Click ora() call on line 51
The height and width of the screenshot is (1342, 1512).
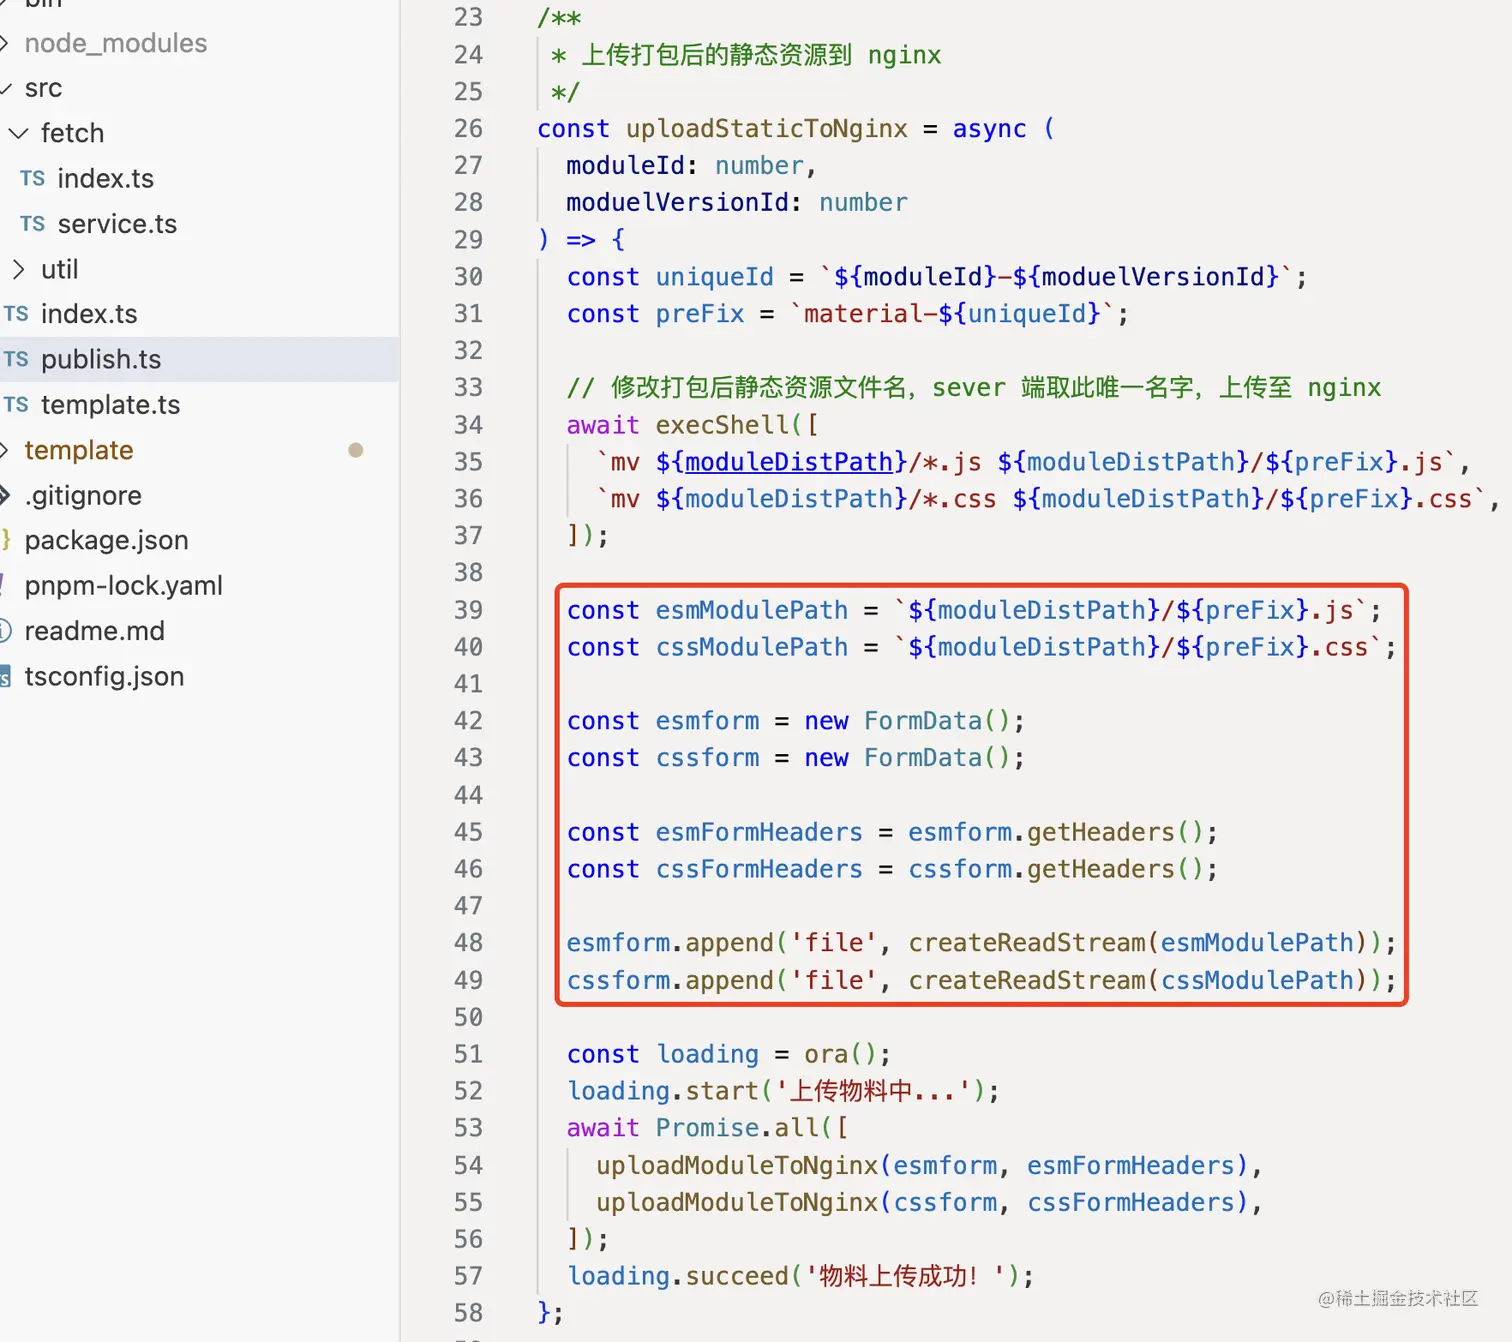pos(841,1054)
